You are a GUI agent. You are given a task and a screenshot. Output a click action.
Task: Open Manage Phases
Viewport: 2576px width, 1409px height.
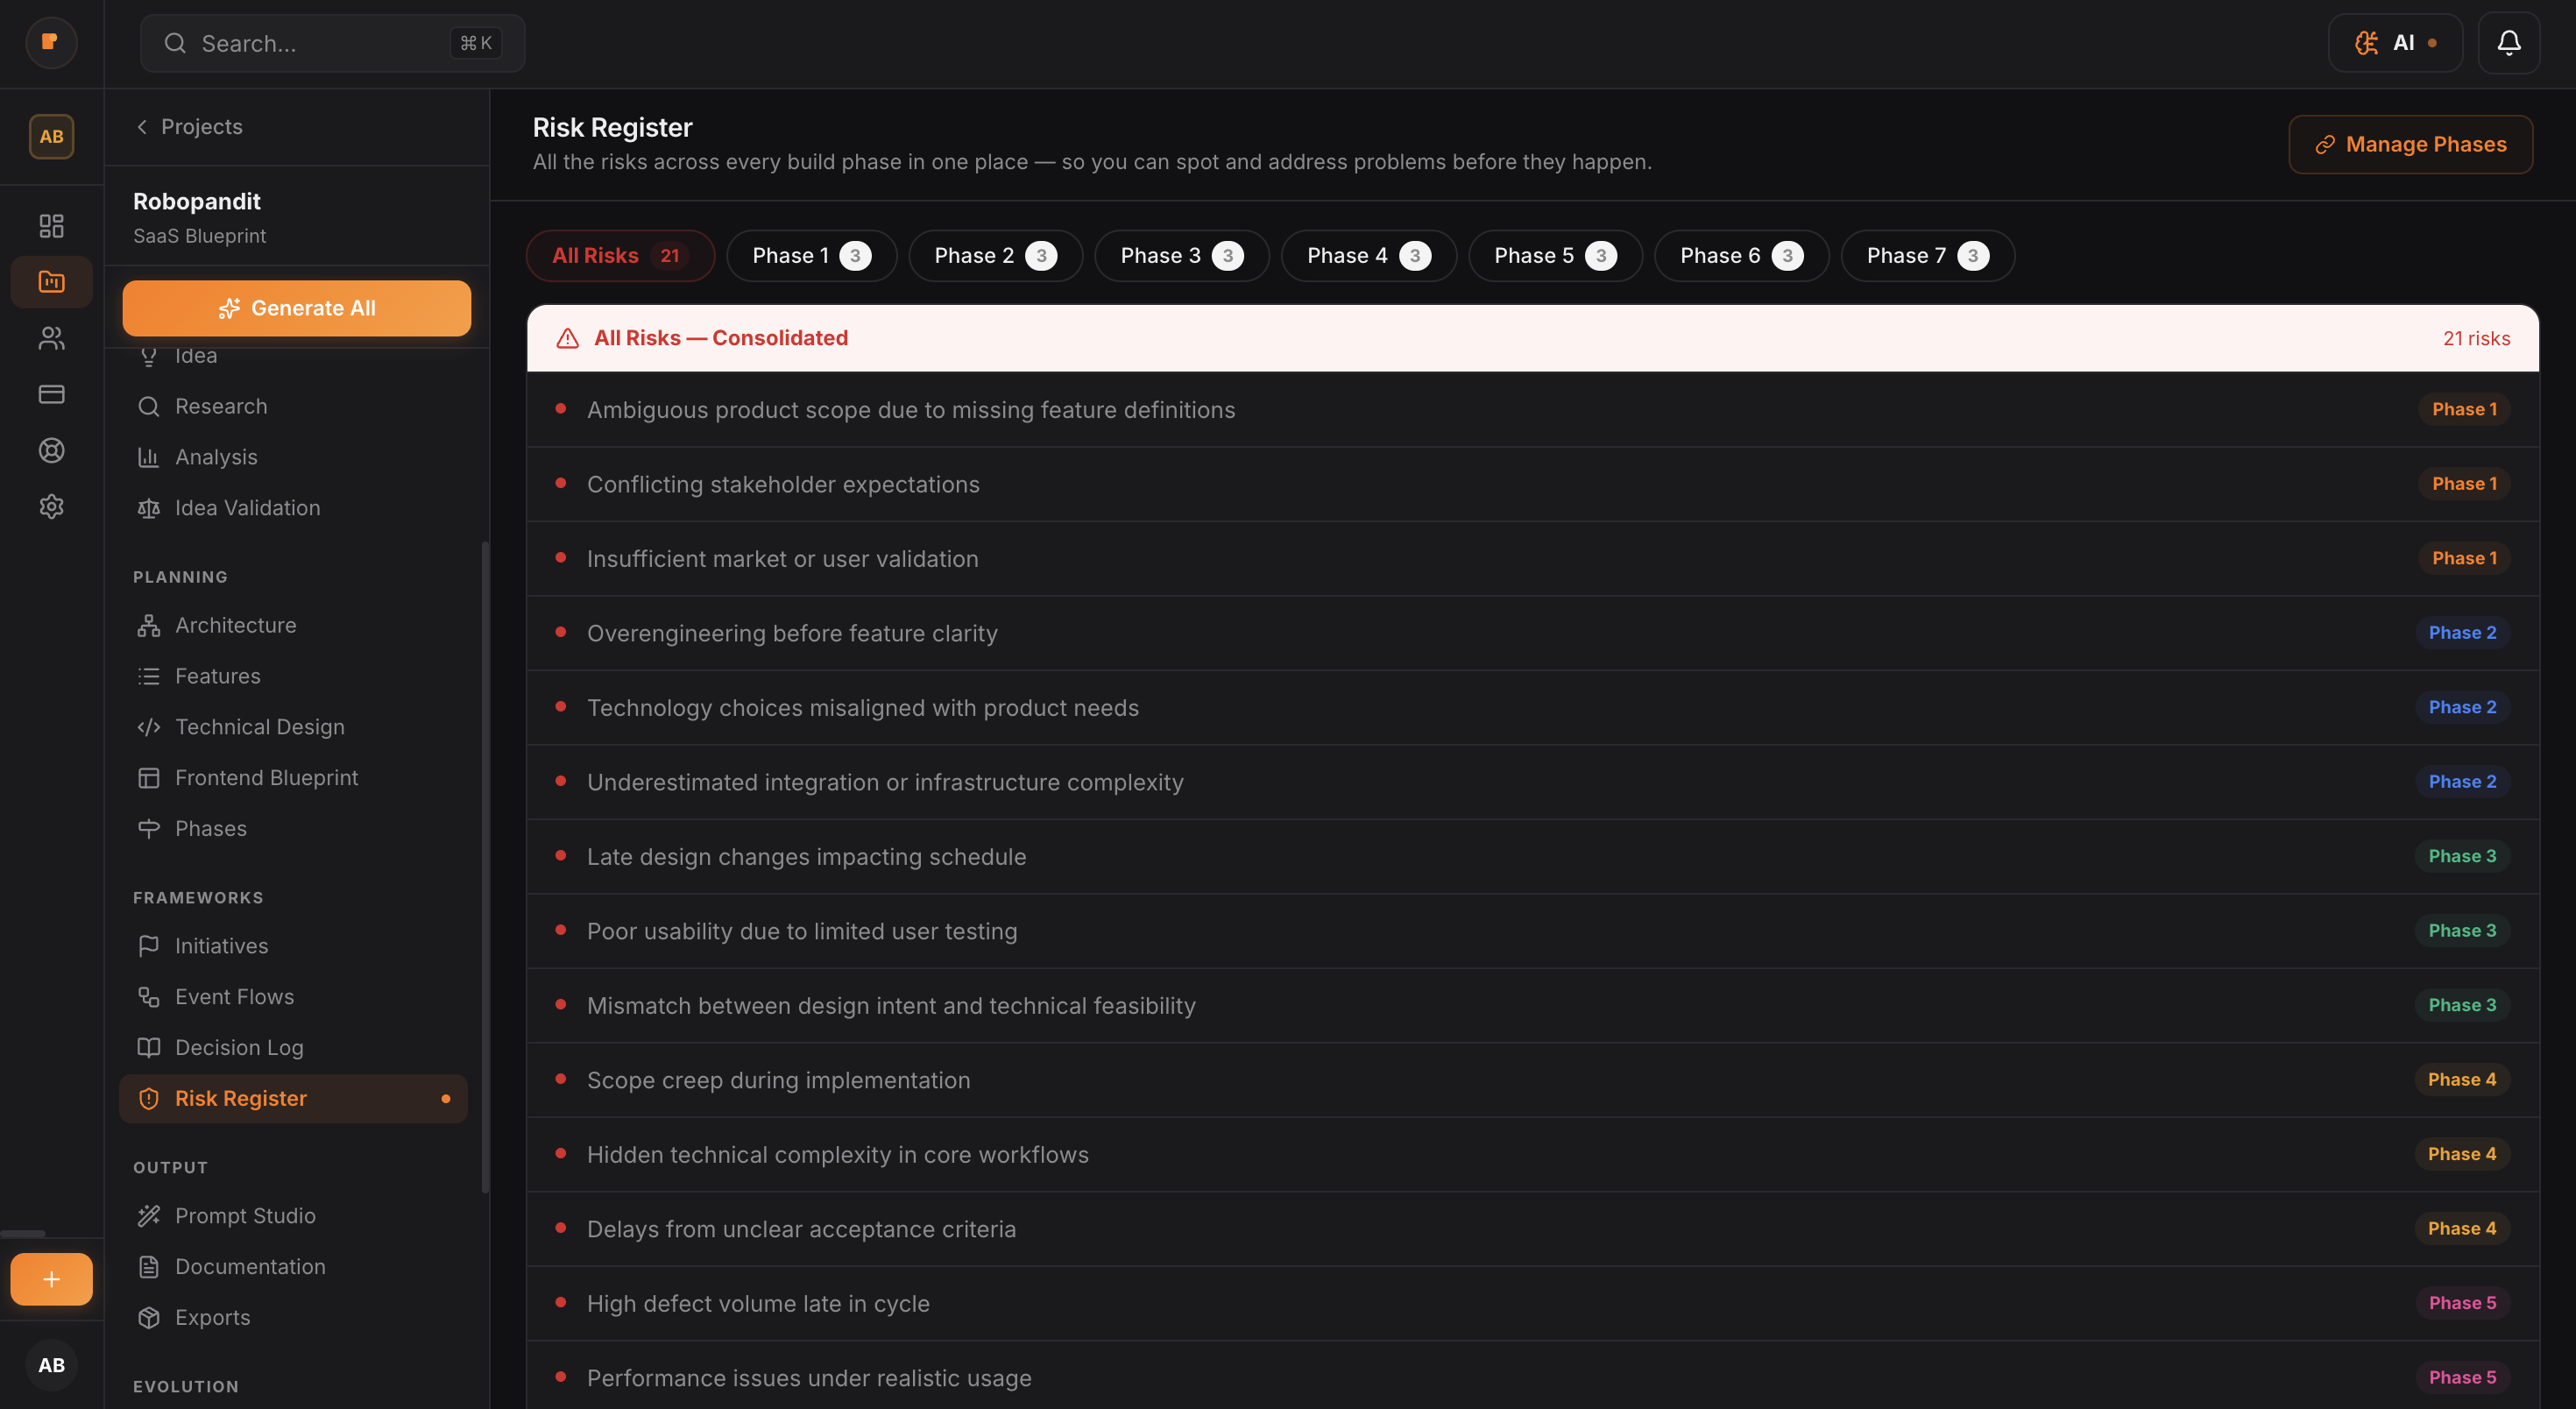click(x=2410, y=143)
